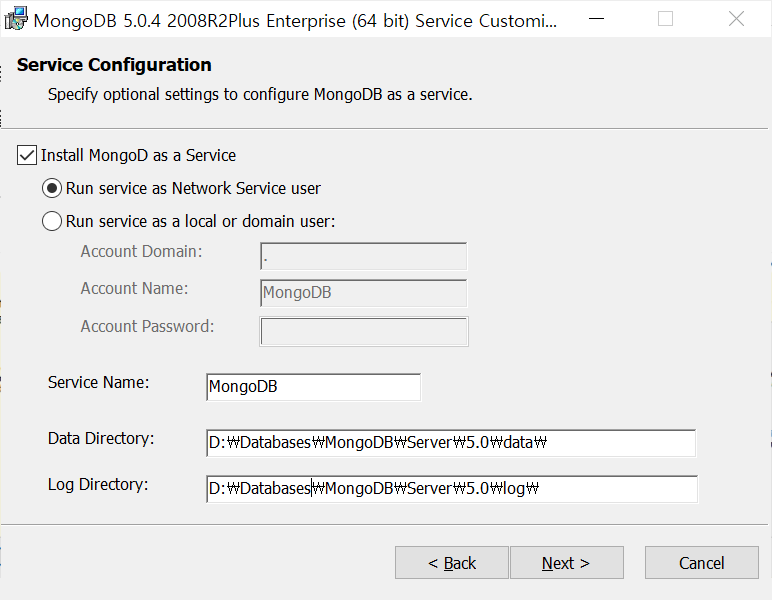
Task: Click the Log Directory path field
Action: tap(452, 489)
